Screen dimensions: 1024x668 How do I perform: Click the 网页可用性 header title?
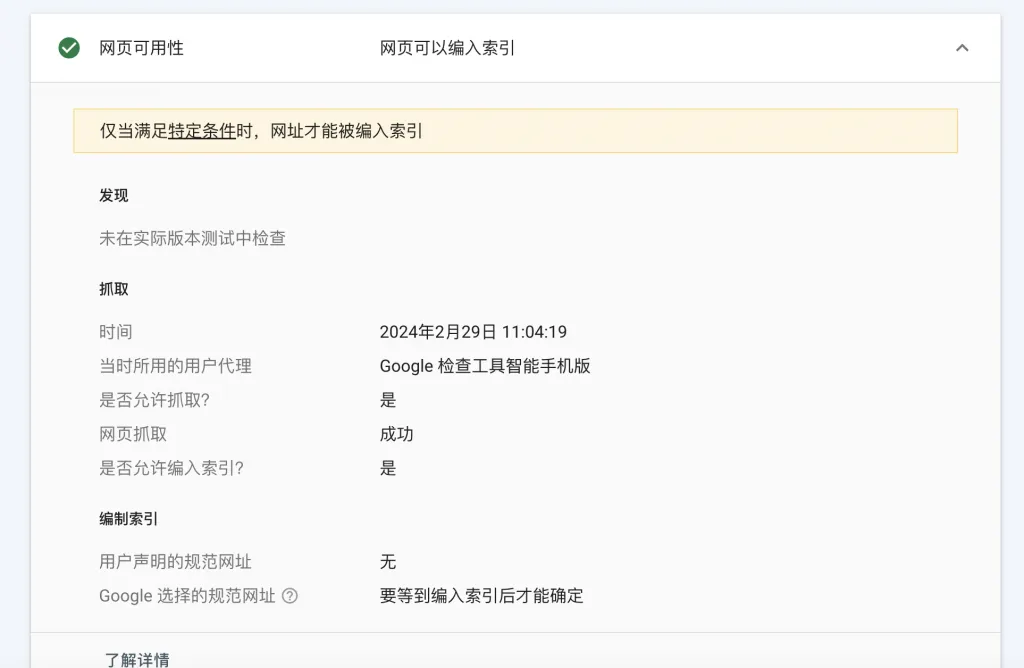[141, 48]
